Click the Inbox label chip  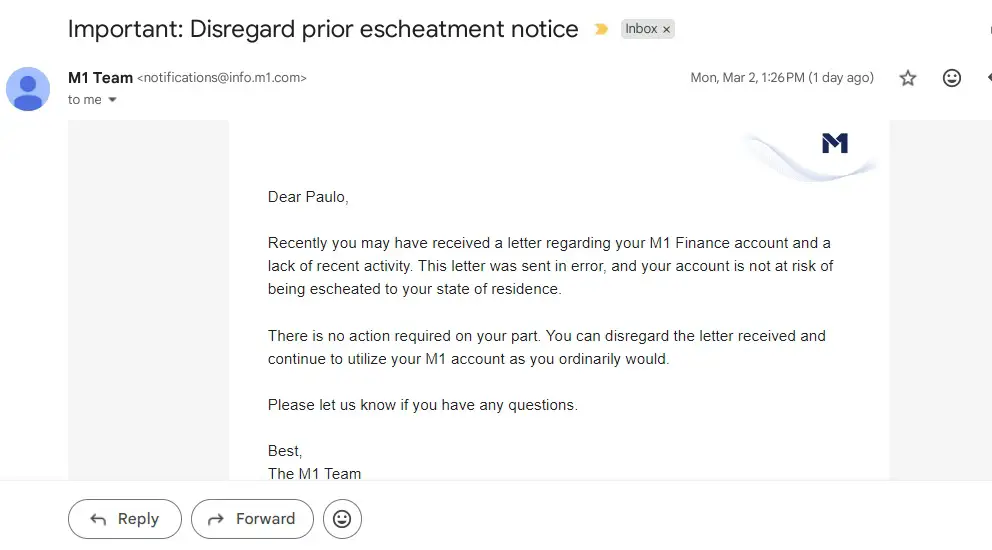pyautogui.click(x=641, y=29)
